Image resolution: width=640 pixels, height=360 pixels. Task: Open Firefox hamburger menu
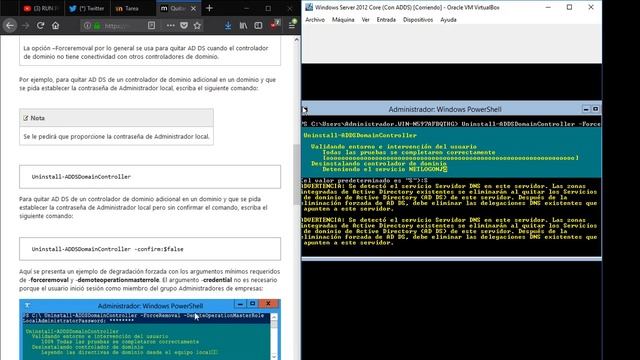point(292,25)
